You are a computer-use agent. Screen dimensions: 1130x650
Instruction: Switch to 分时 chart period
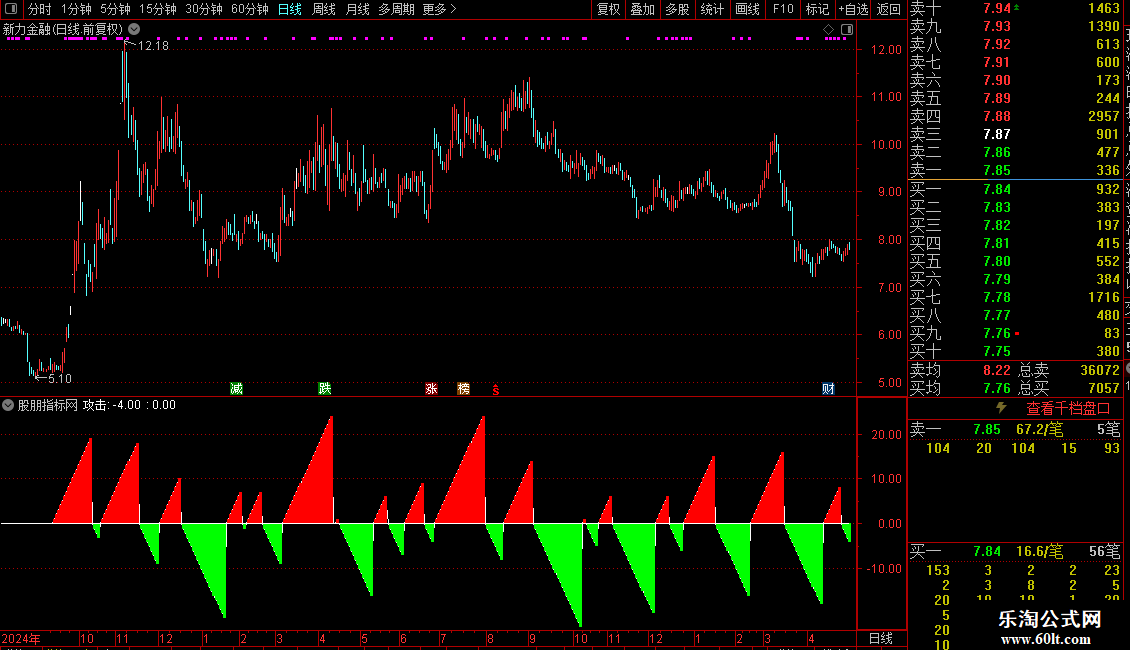[x=40, y=9]
